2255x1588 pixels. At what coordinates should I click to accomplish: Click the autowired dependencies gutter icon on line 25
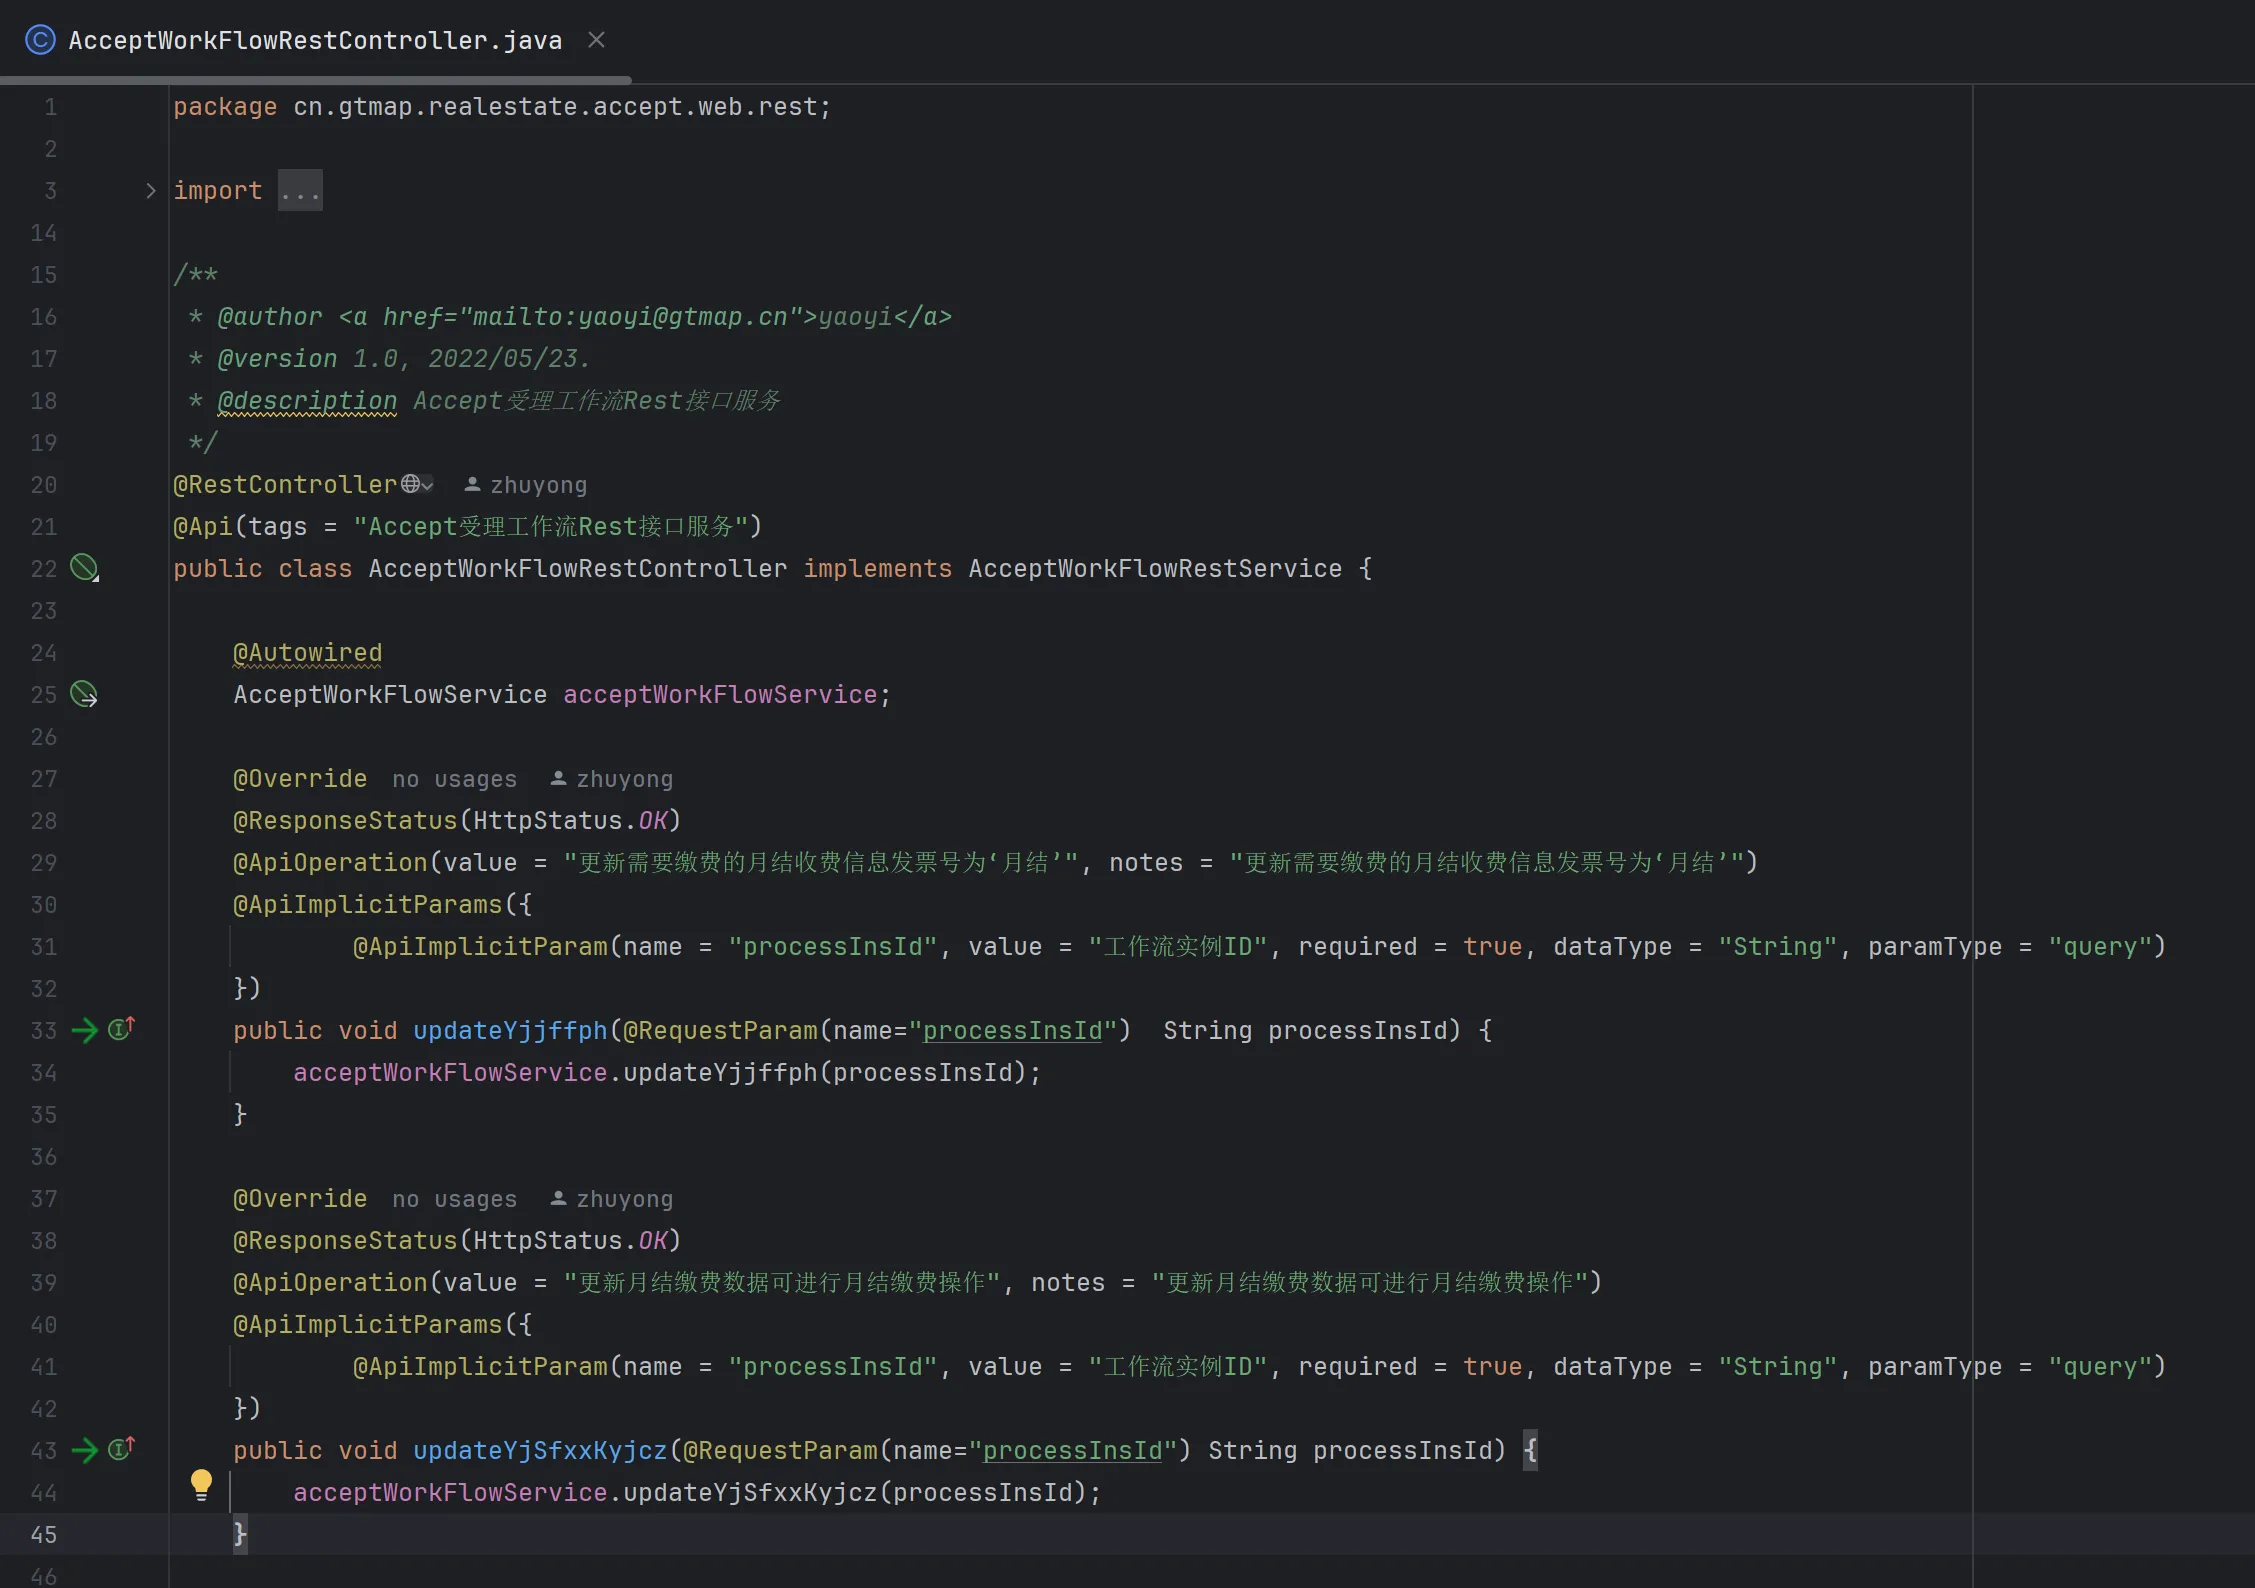pyautogui.click(x=84, y=694)
